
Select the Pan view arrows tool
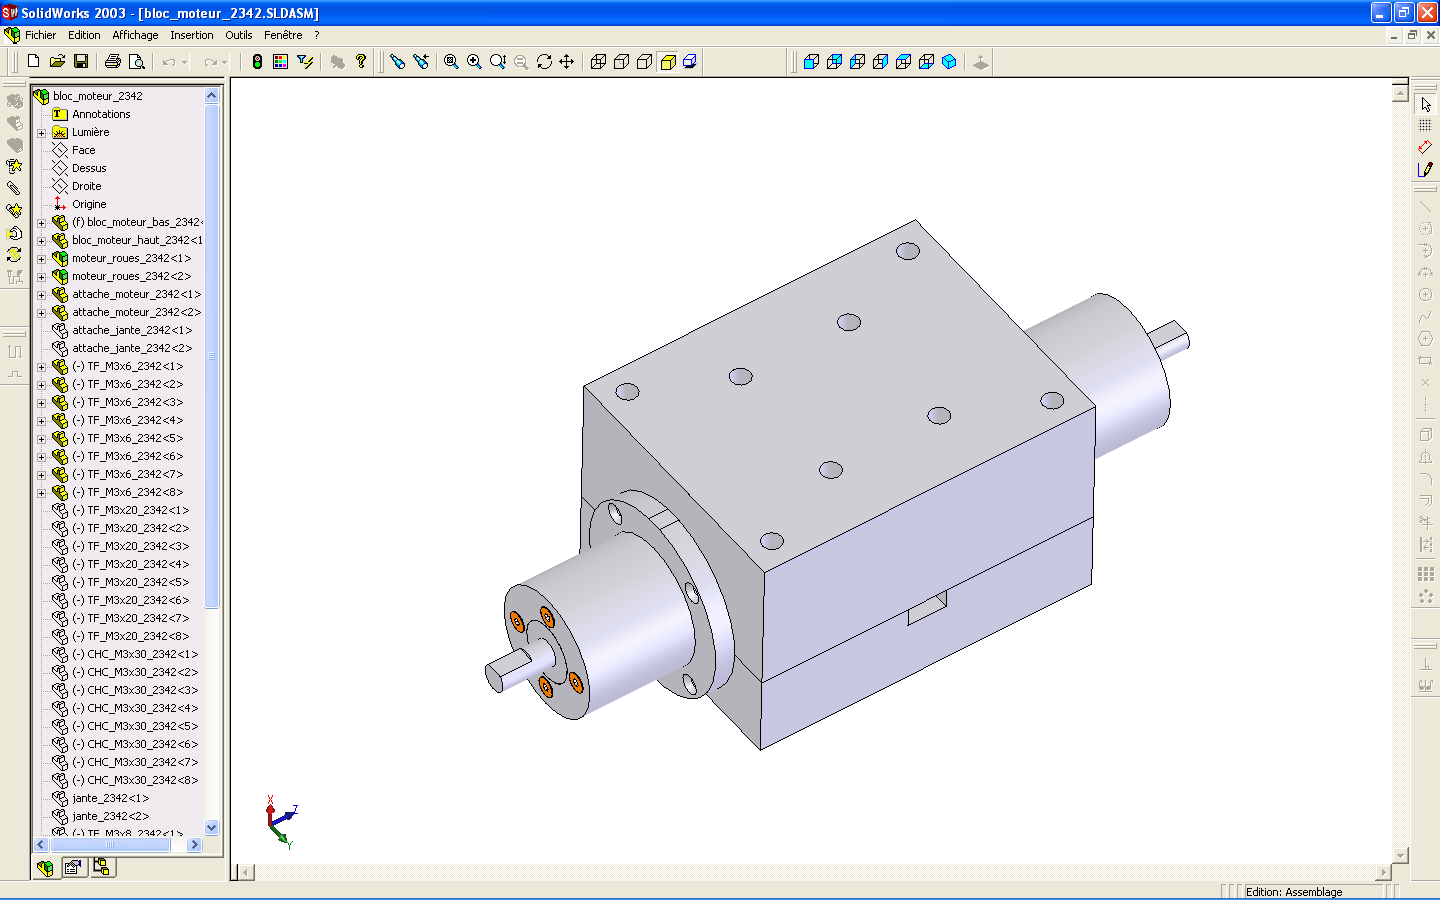point(567,62)
